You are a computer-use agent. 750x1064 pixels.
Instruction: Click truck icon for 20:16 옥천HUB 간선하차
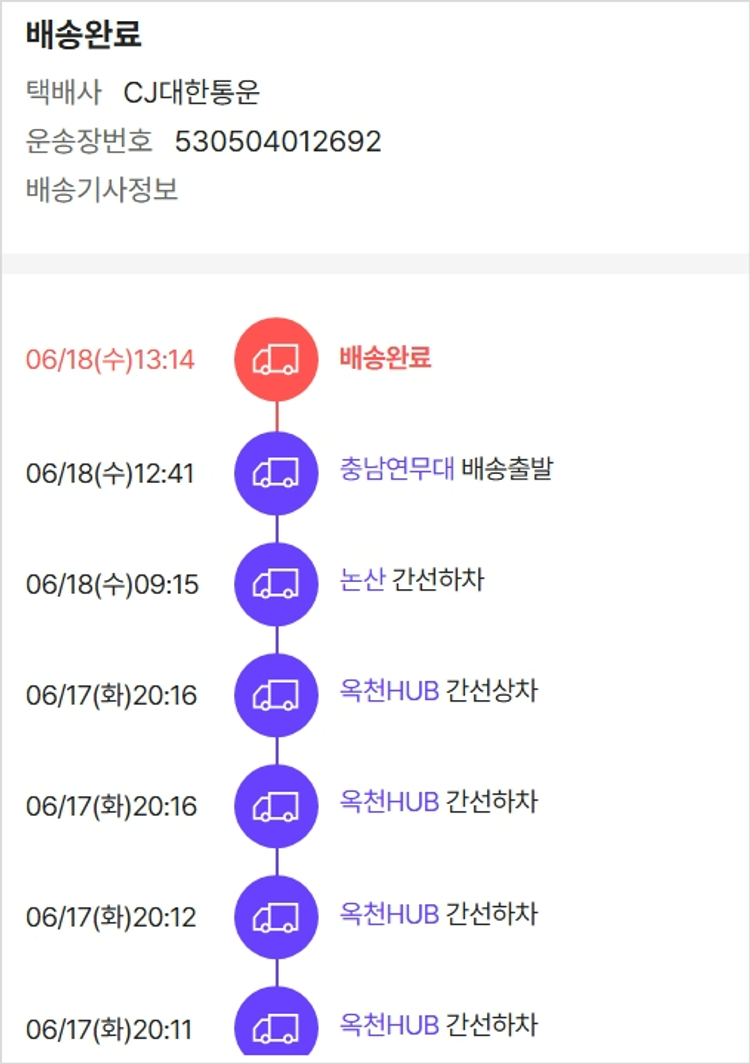[276, 806]
